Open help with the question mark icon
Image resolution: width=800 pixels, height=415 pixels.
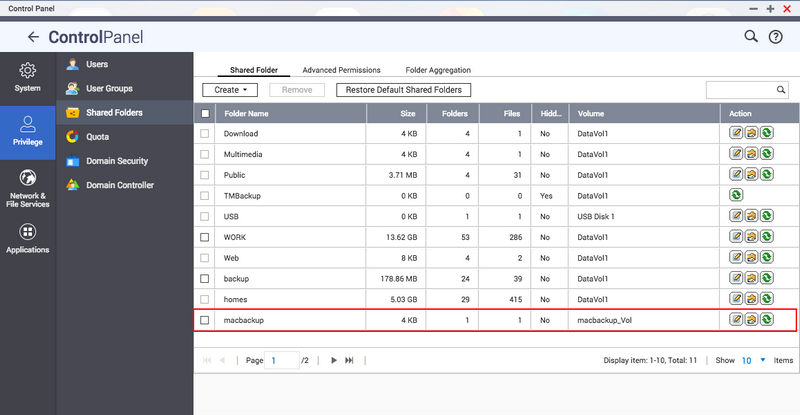click(775, 37)
